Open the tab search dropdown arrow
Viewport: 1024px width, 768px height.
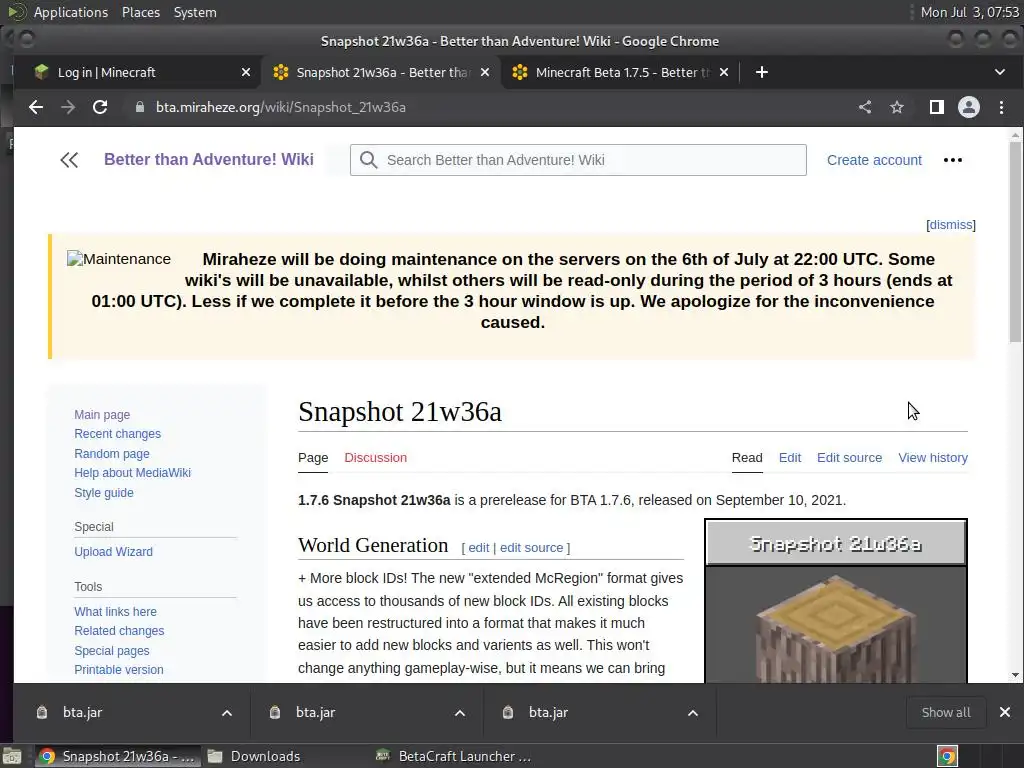point(1000,72)
